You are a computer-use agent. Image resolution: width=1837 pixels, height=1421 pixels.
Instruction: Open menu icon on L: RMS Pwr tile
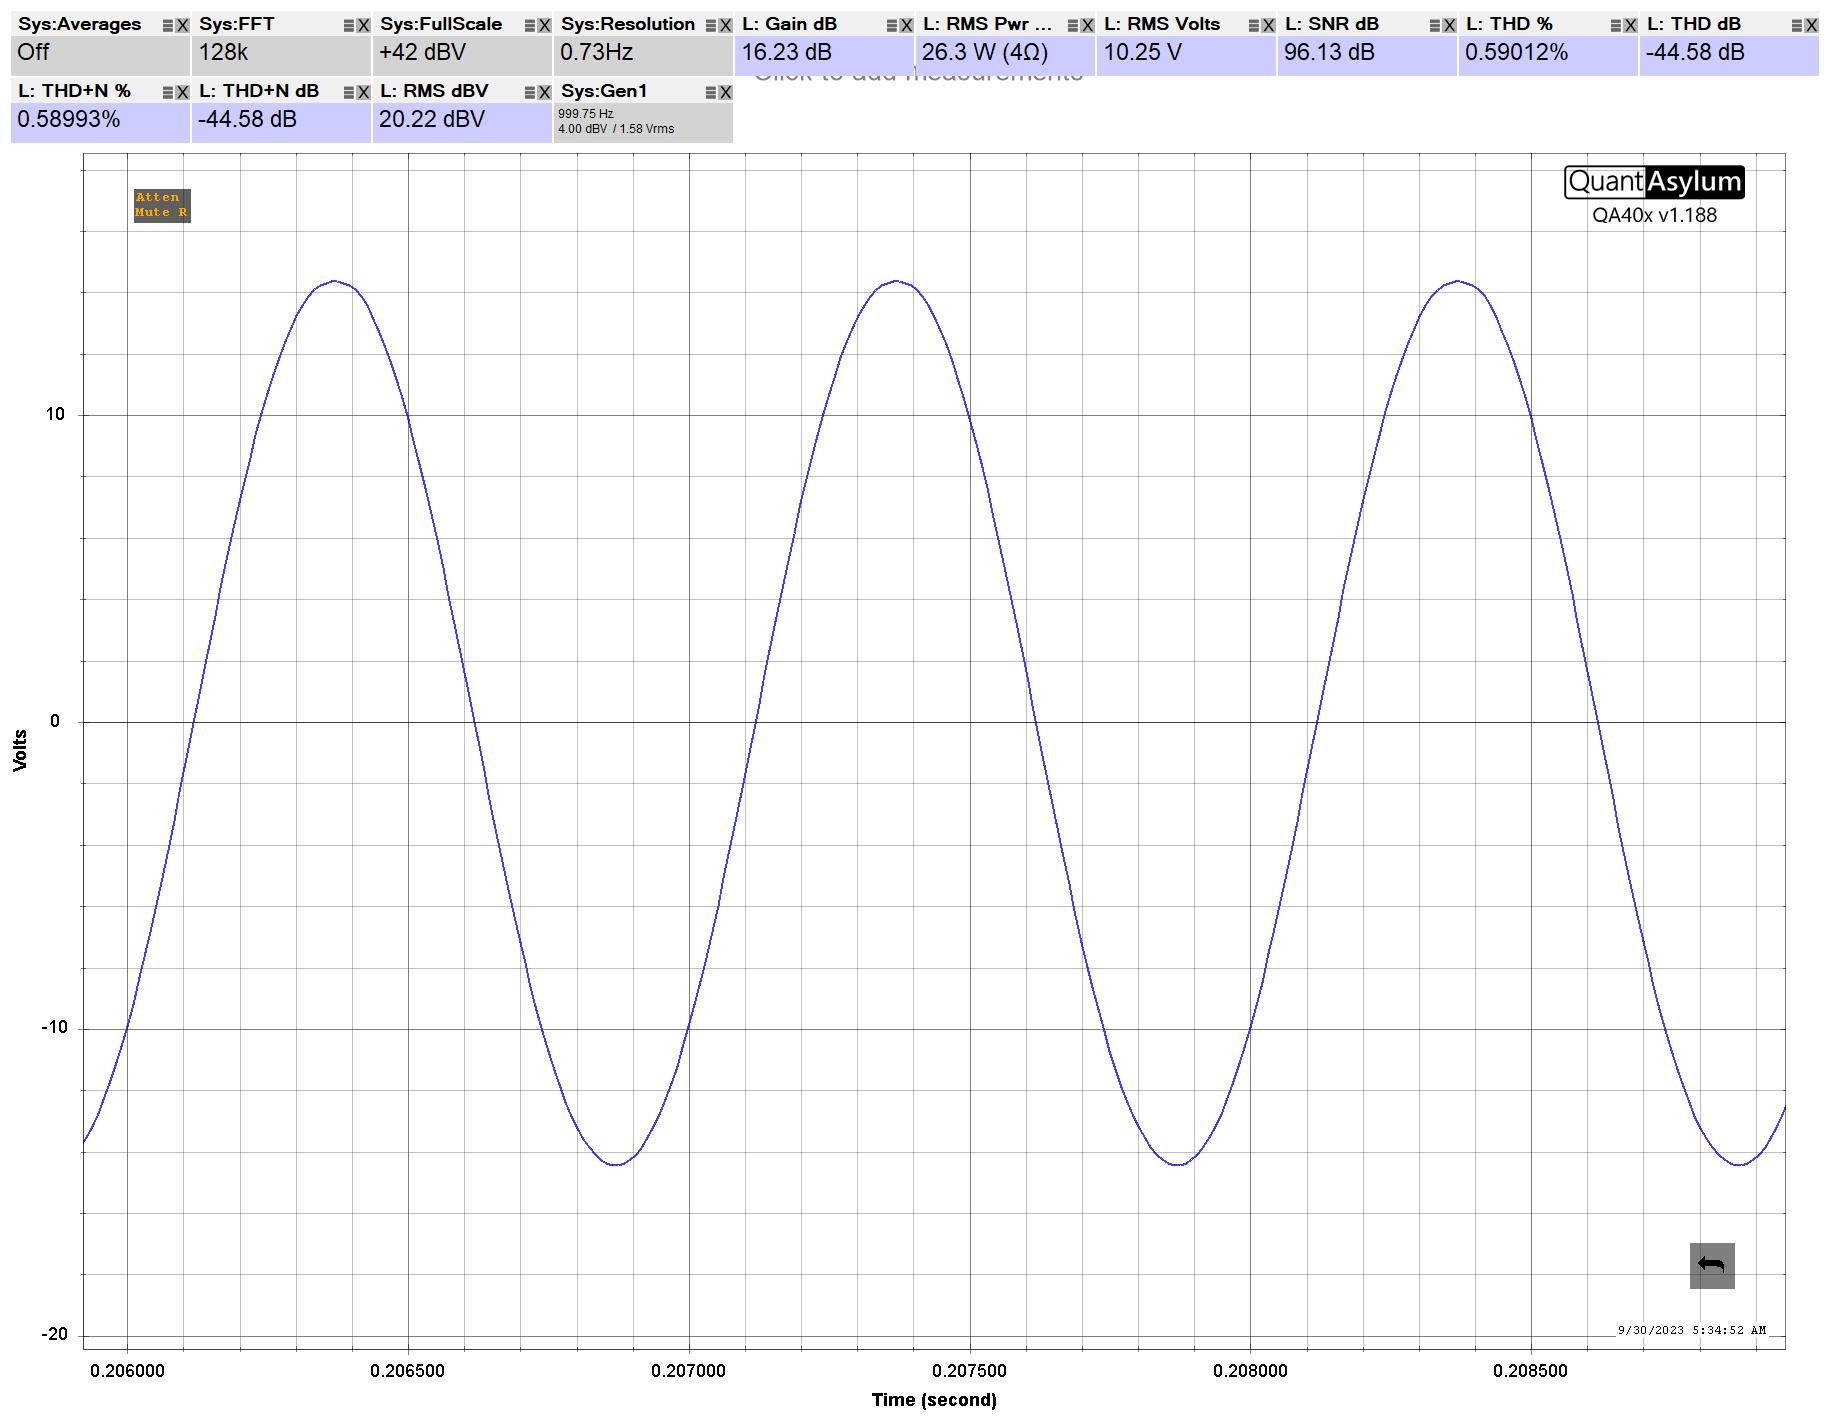click(1073, 25)
